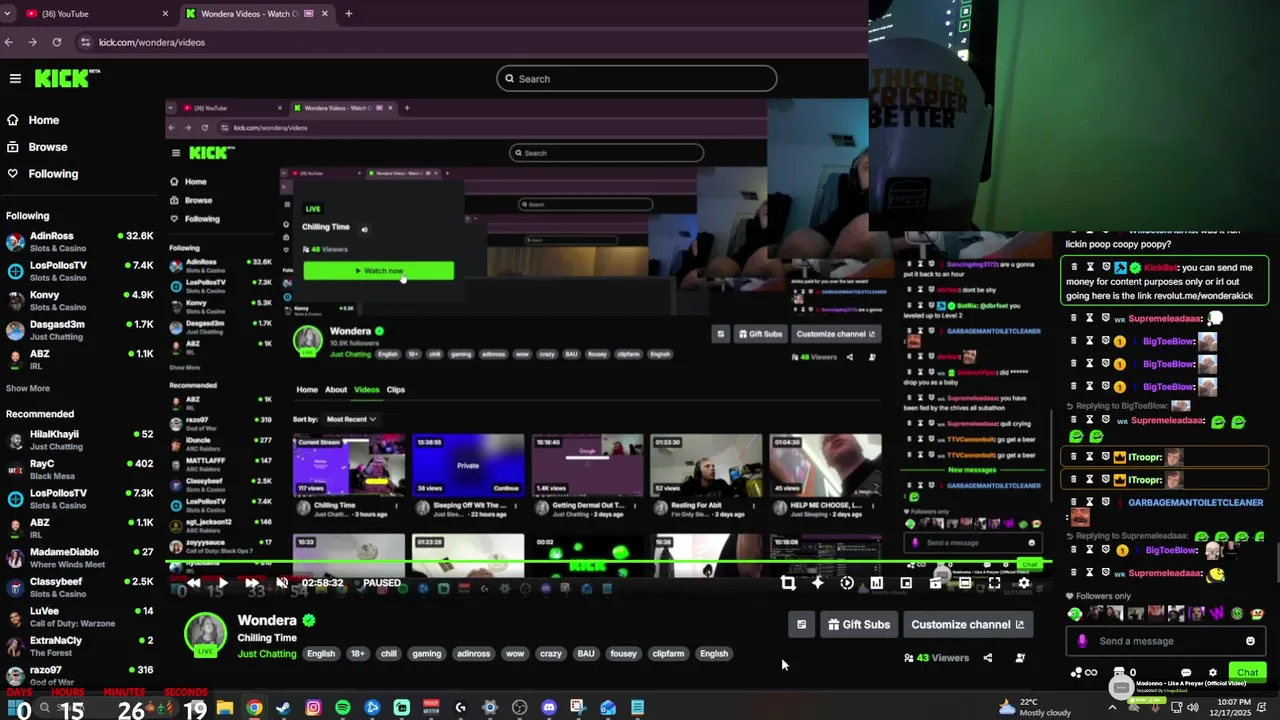Open the Watch now button in the nested stream
Screen dimensions: 1280x720
tap(378, 271)
